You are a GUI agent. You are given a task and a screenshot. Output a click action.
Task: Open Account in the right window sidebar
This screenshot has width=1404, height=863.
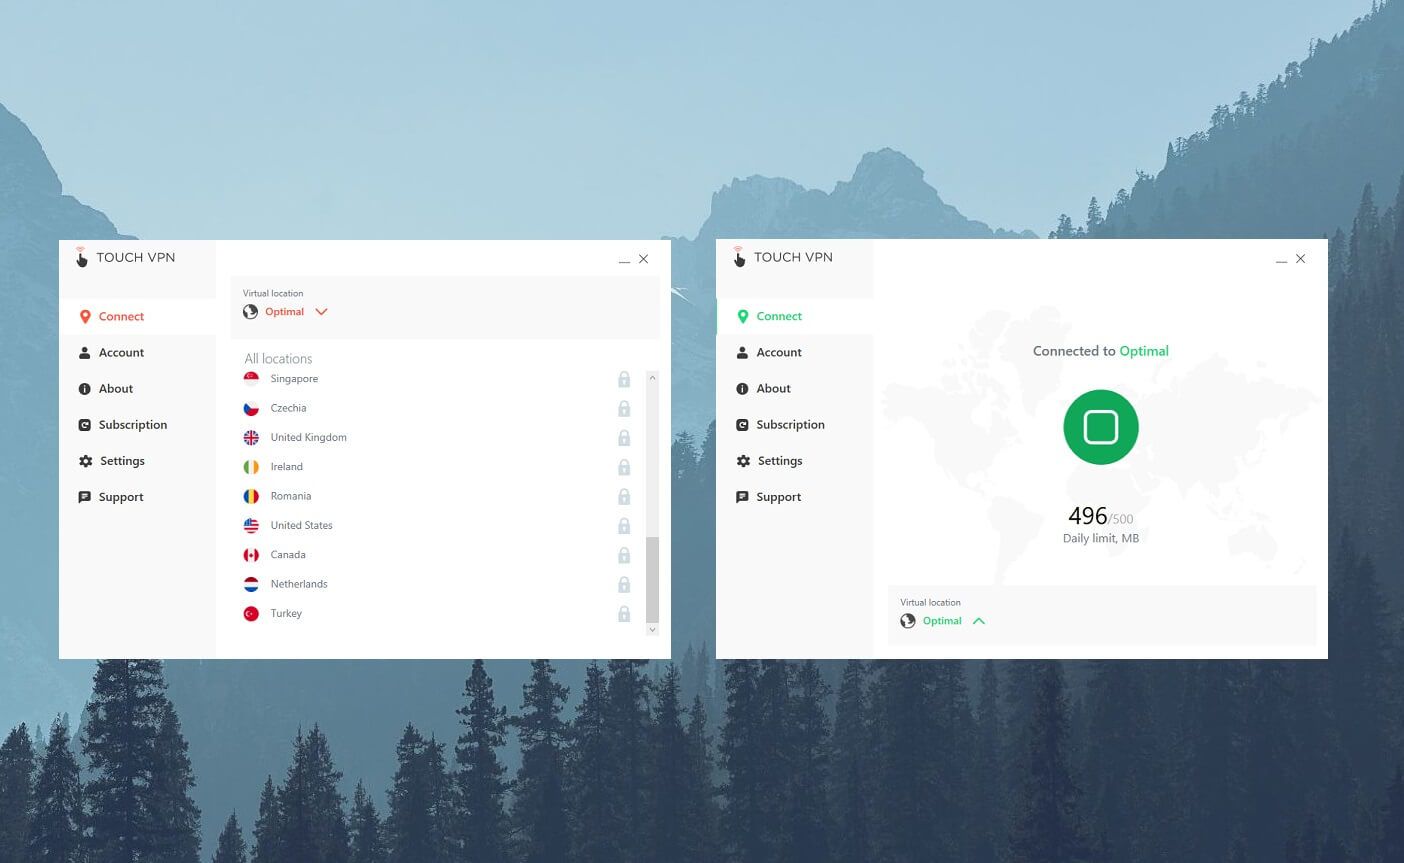click(x=795, y=352)
